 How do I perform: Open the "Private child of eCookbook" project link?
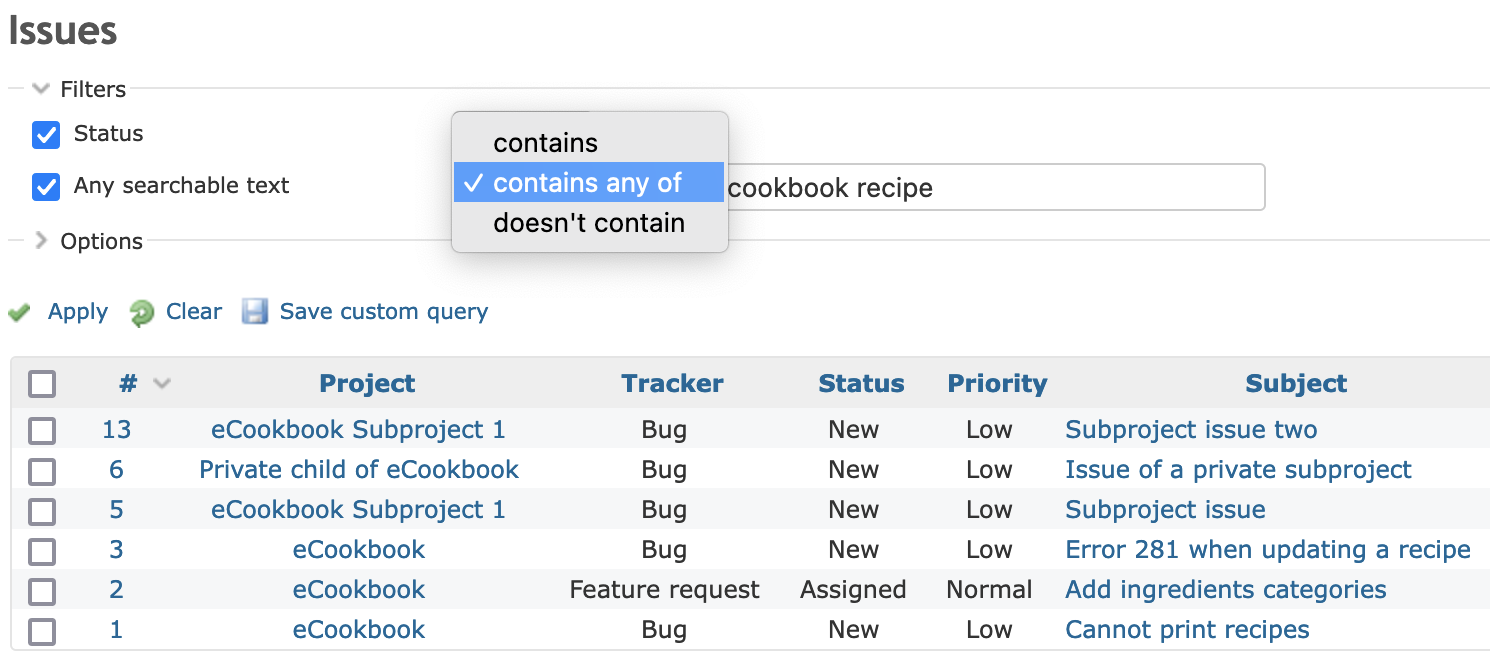(x=359, y=470)
